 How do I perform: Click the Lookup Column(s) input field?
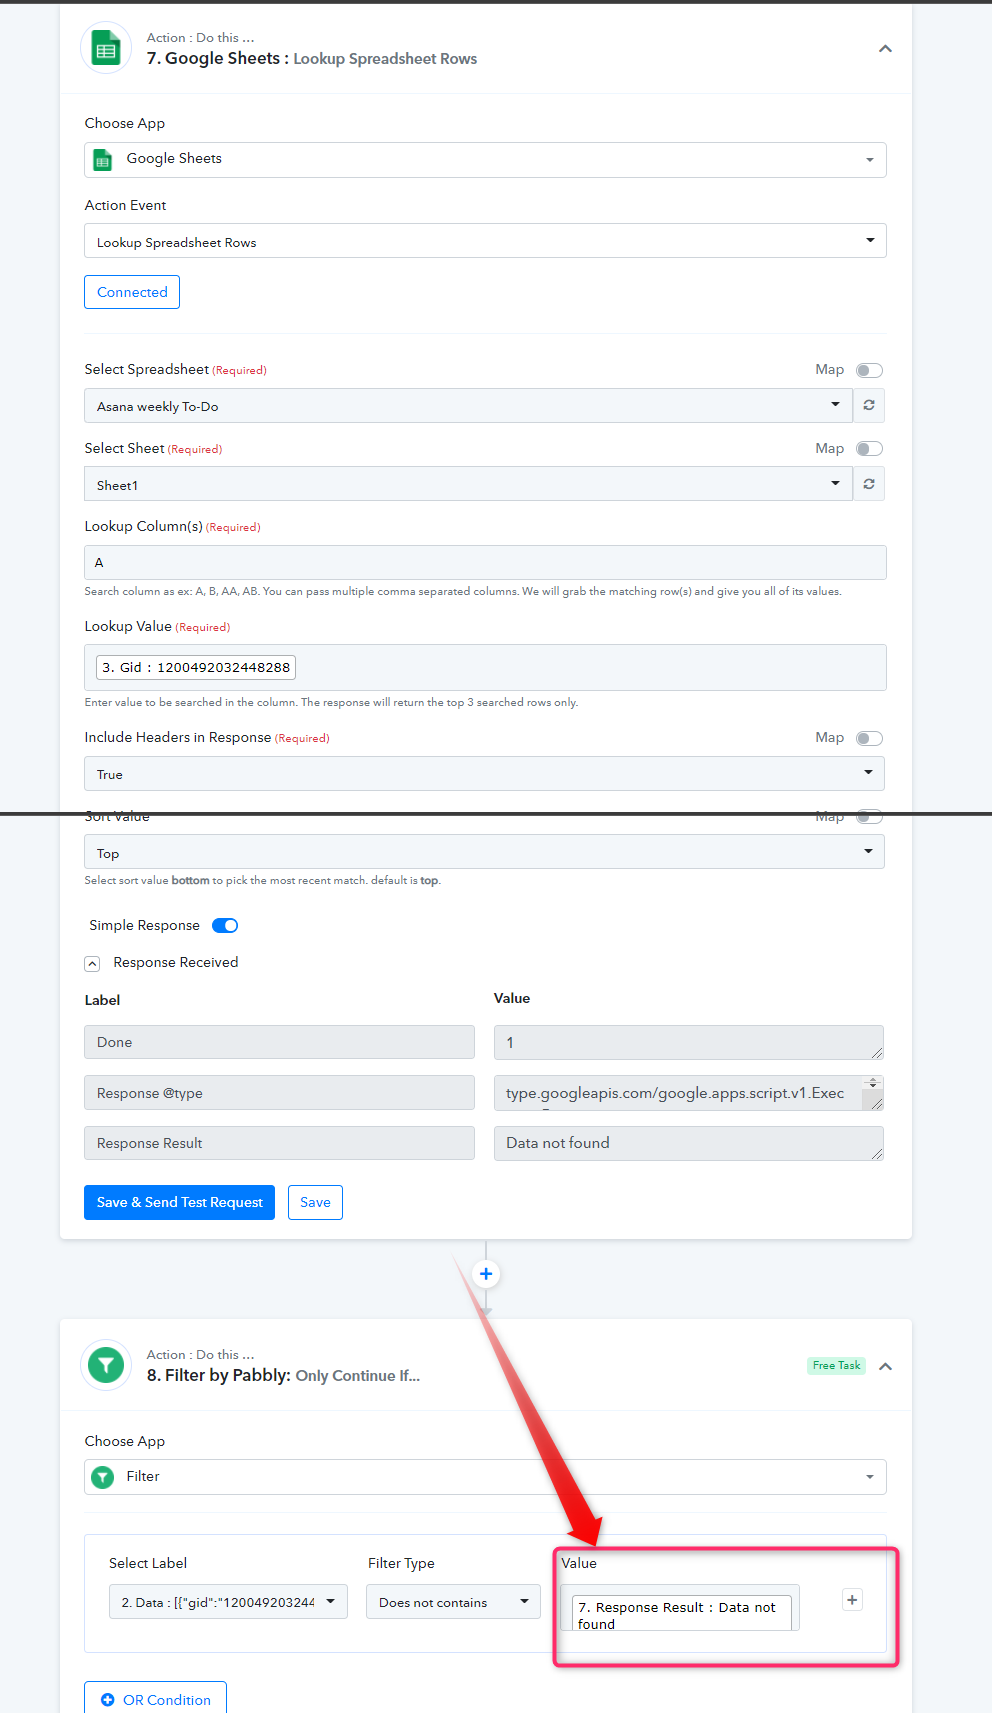(x=485, y=562)
